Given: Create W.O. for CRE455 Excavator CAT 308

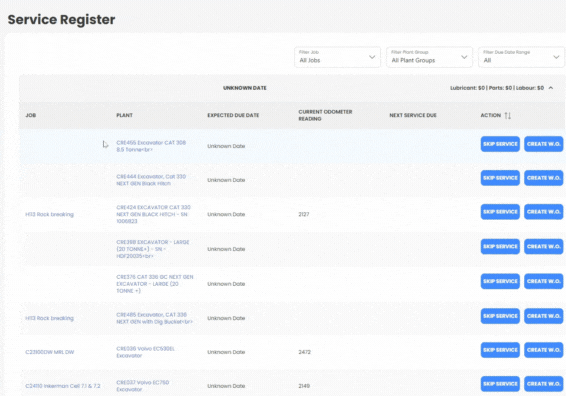Looking at the screenshot, I should tap(543, 144).
